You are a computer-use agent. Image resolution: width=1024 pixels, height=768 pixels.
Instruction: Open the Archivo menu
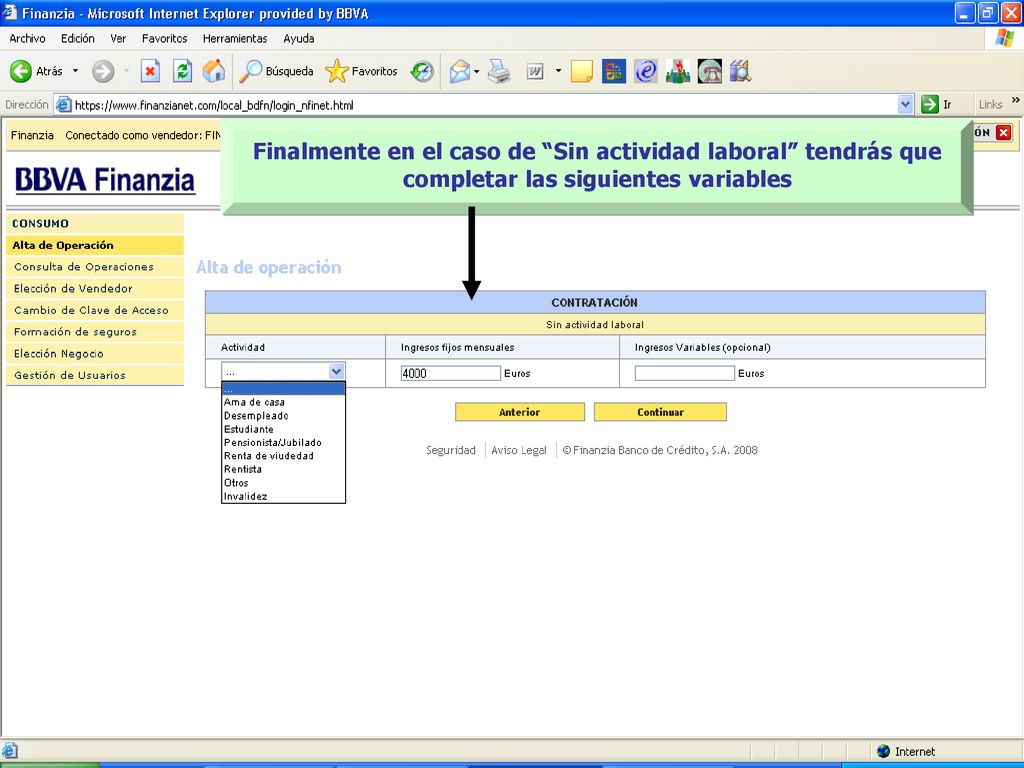tap(27, 39)
